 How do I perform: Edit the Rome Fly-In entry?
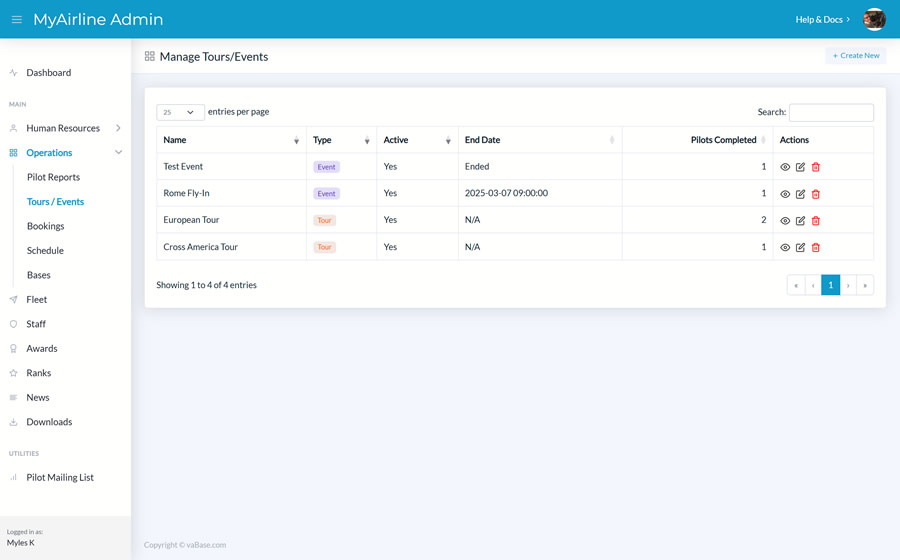coord(800,194)
